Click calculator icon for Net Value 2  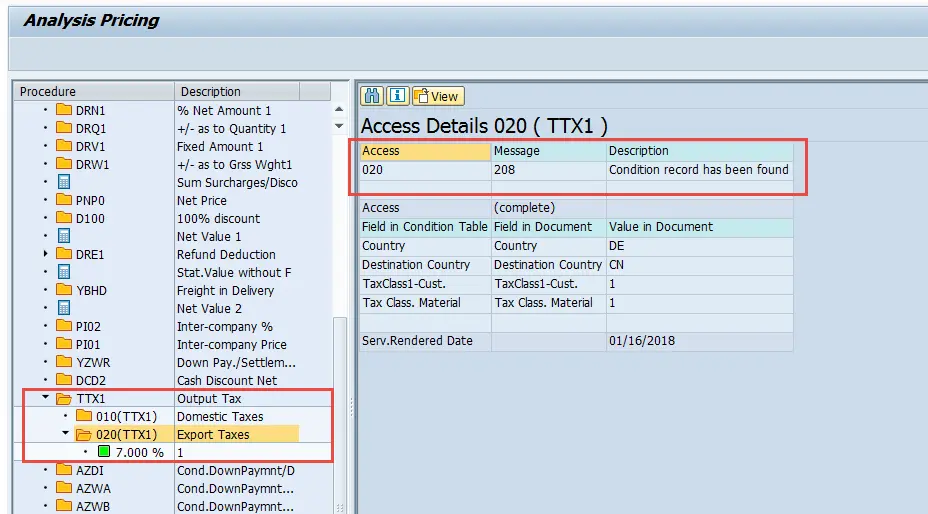point(64,308)
